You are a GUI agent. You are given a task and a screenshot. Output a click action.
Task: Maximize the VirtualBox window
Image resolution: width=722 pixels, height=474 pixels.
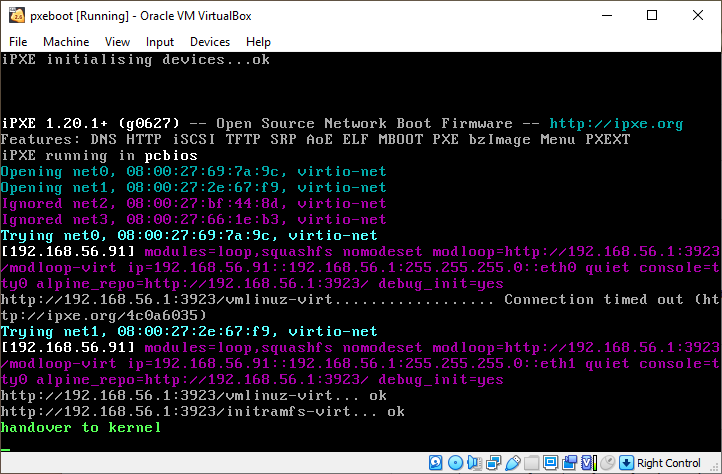652,15
